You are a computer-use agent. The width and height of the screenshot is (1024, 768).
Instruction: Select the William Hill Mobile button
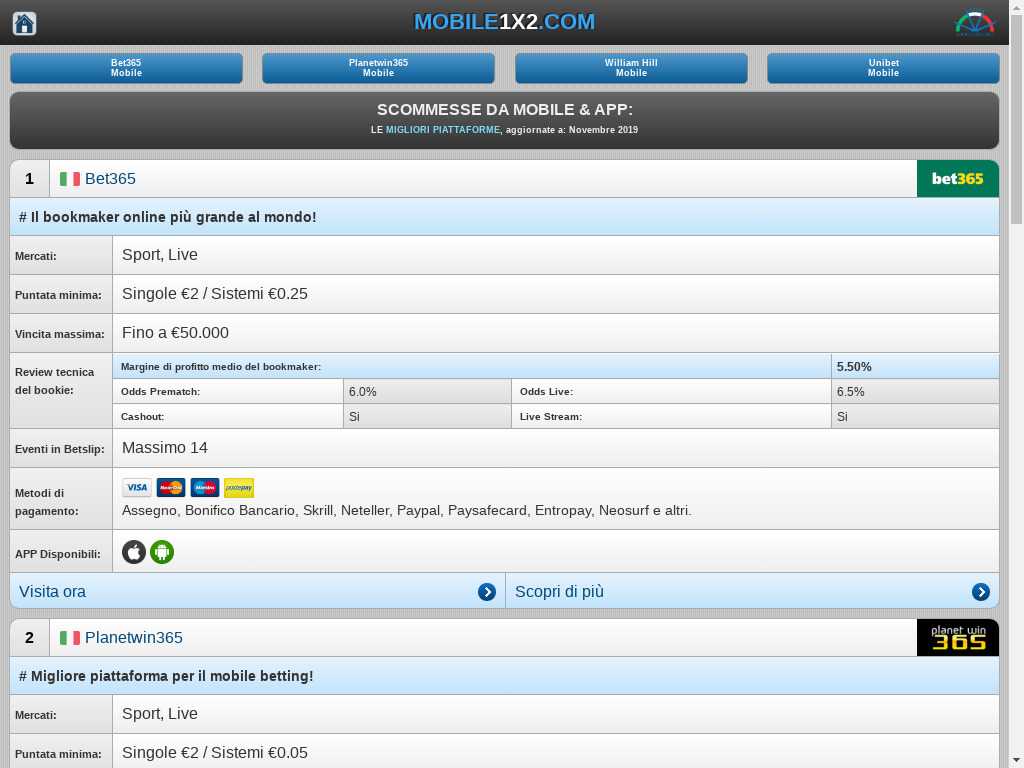point(631,68)
